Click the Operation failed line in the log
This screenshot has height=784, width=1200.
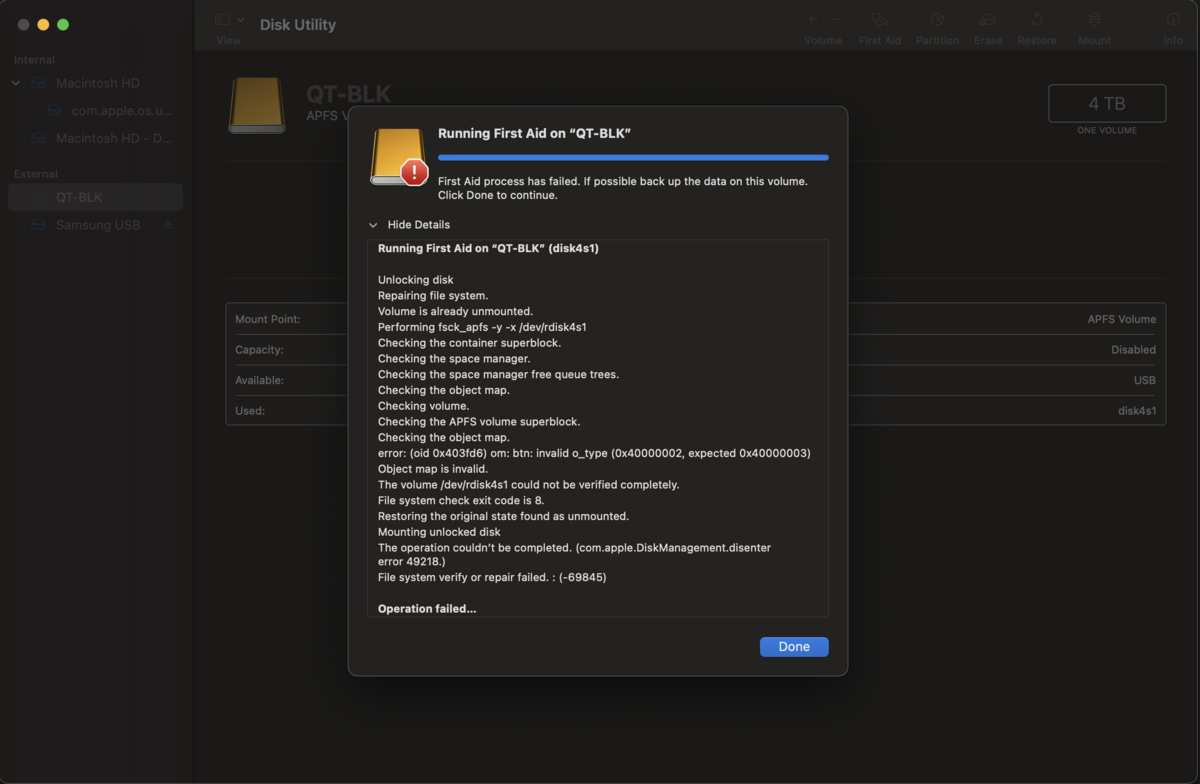tap(427, 609)
